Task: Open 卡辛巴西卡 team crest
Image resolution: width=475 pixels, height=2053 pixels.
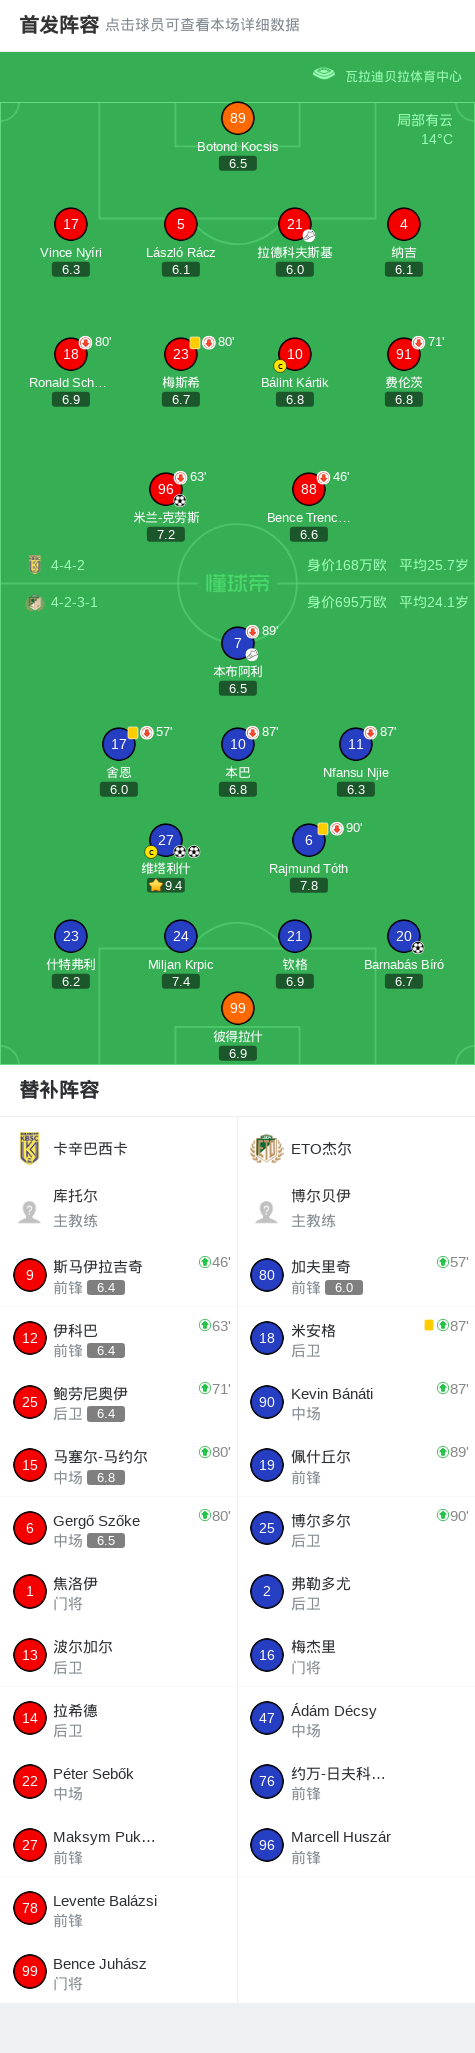Action: (x=30, y=1148)
